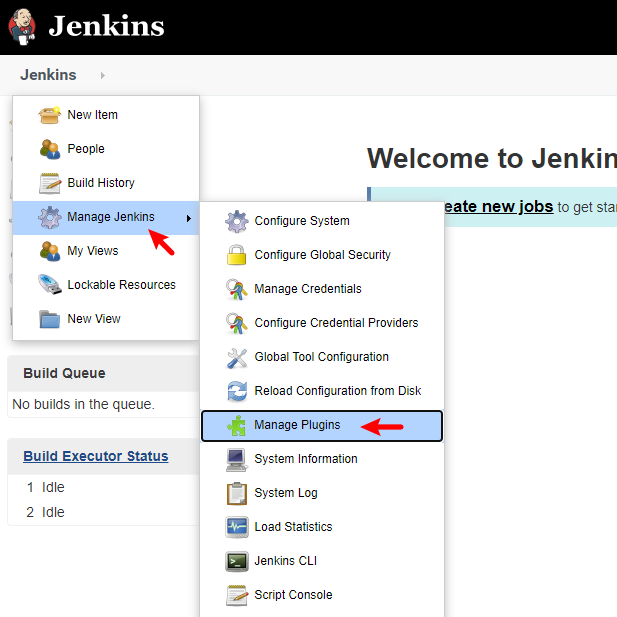The width and height of the screenshot is (617, 617).
Task: Click the Manage Plugins puzzle piece icon
Action: coord(236,425)
